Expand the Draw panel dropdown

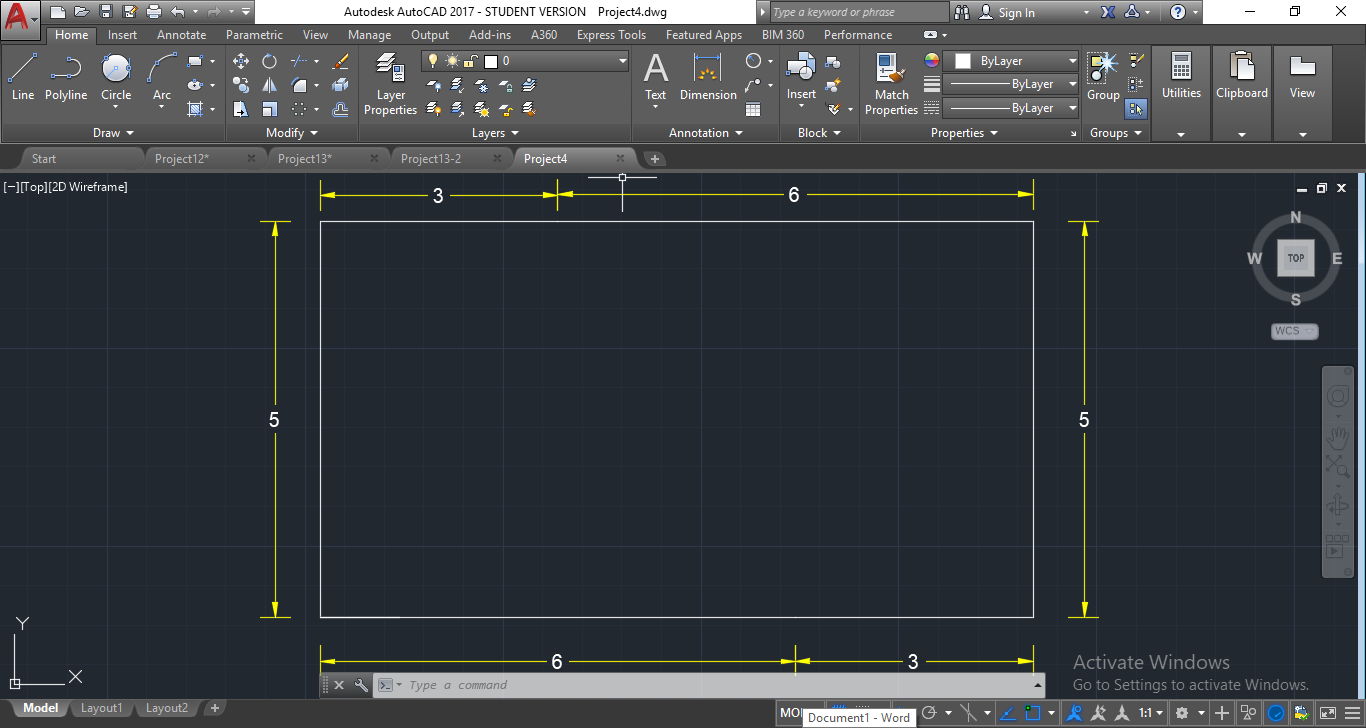[x=113, y=133]
